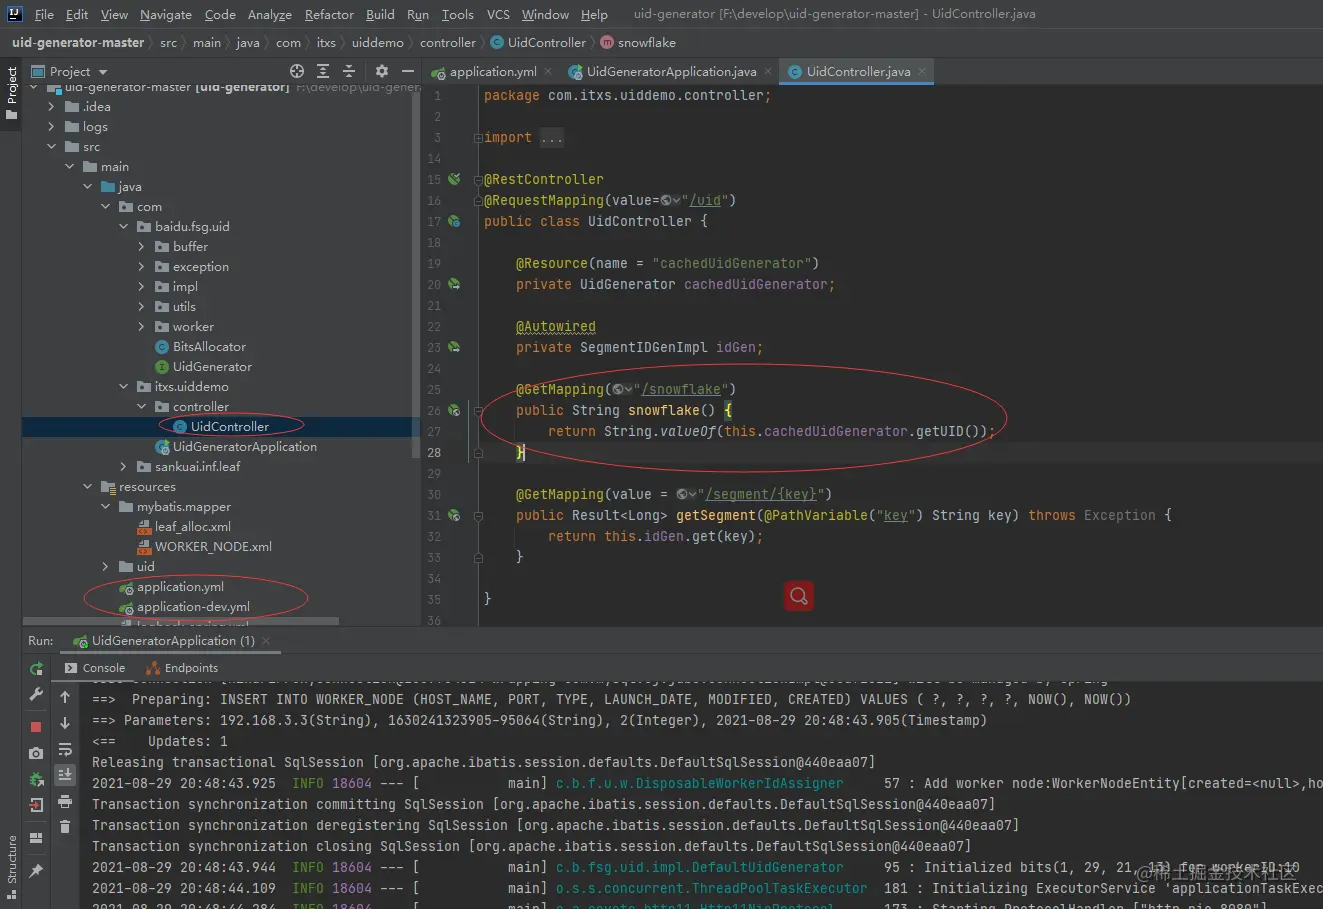The height and width of the screenshot is (909, 1323).
Task: Open the Analyze menu
Action: coord(269,14)
